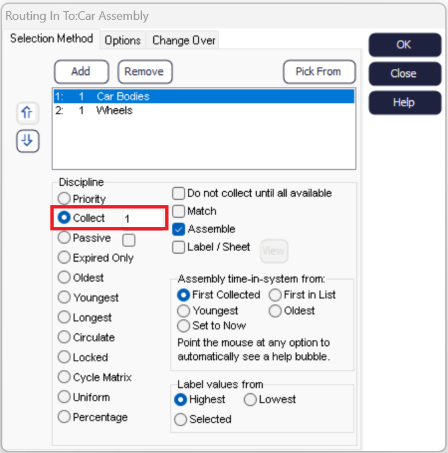Viewport: 448px width, 453px height.
Task: Move selected item up with arrow icon
Action: tap(28, 113)
